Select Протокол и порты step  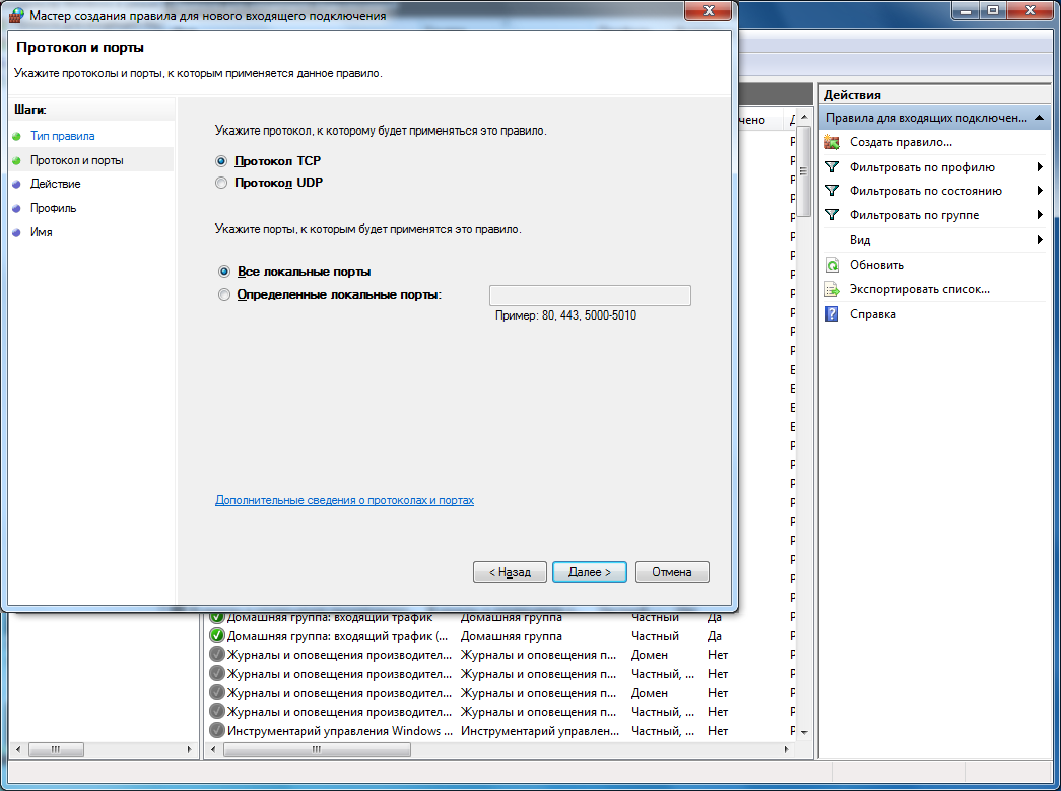pos(76,160)
